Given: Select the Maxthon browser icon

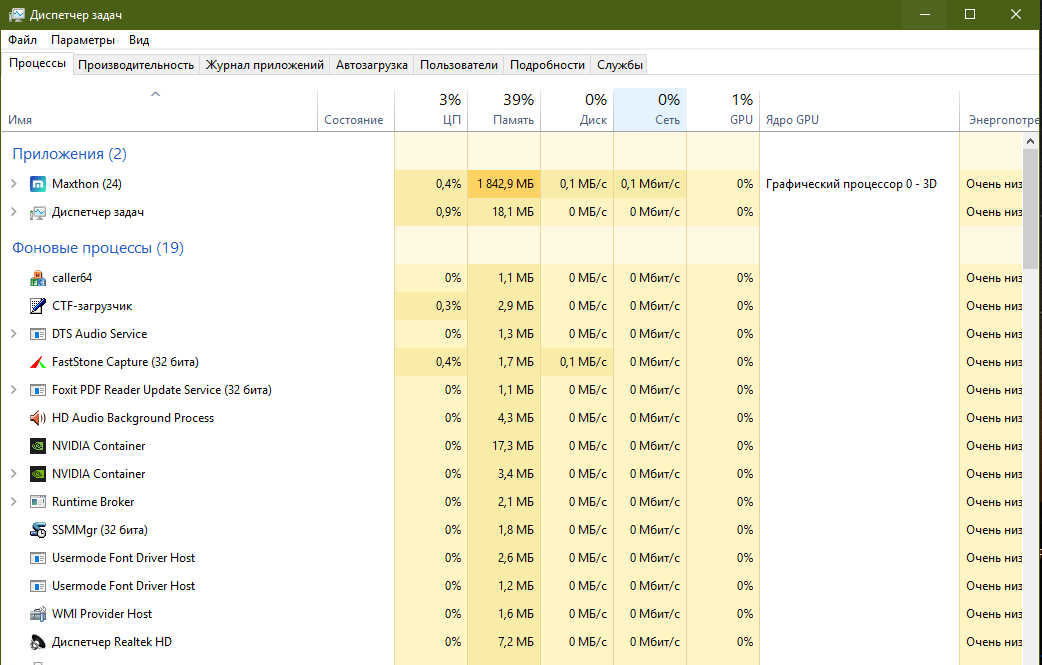Looking at the screenshot, I should [38, 184].
